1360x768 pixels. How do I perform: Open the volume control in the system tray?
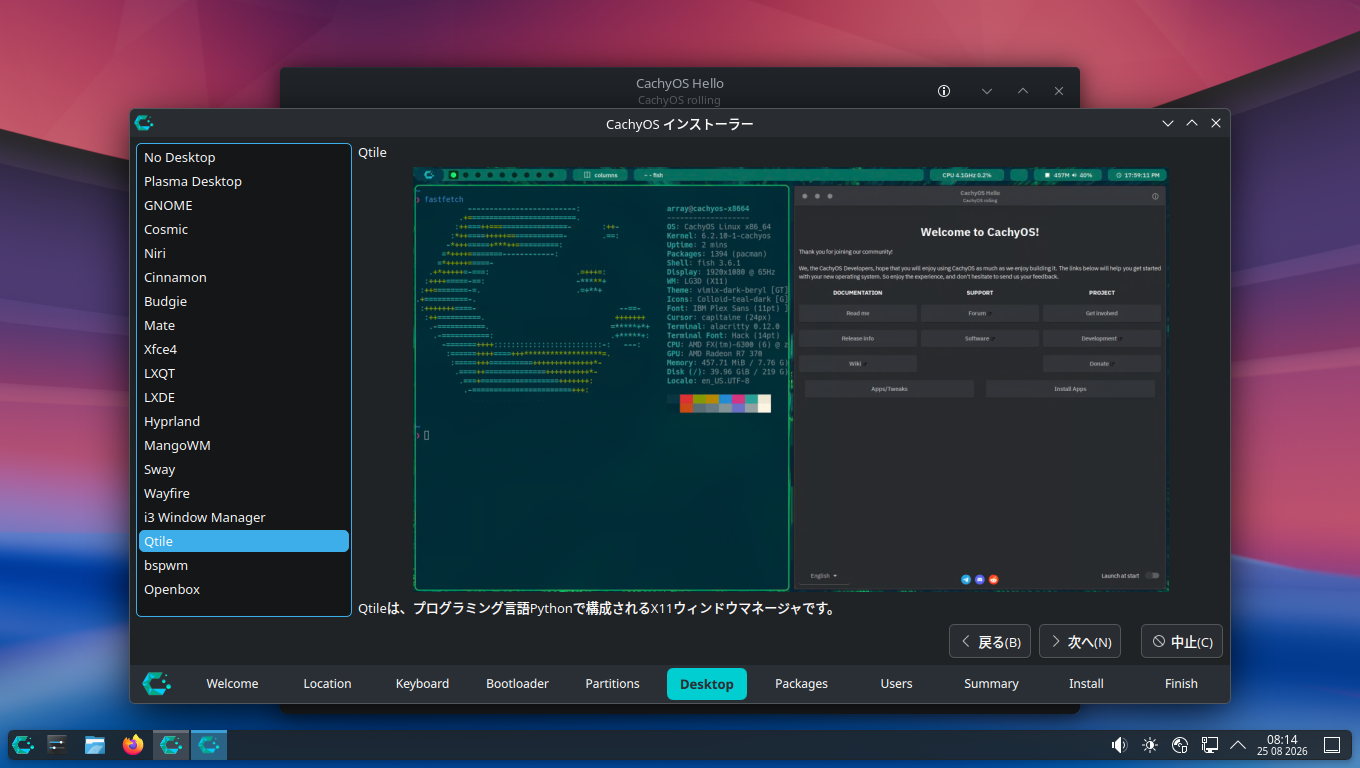pyautogui.click(x=1120, y=745)
